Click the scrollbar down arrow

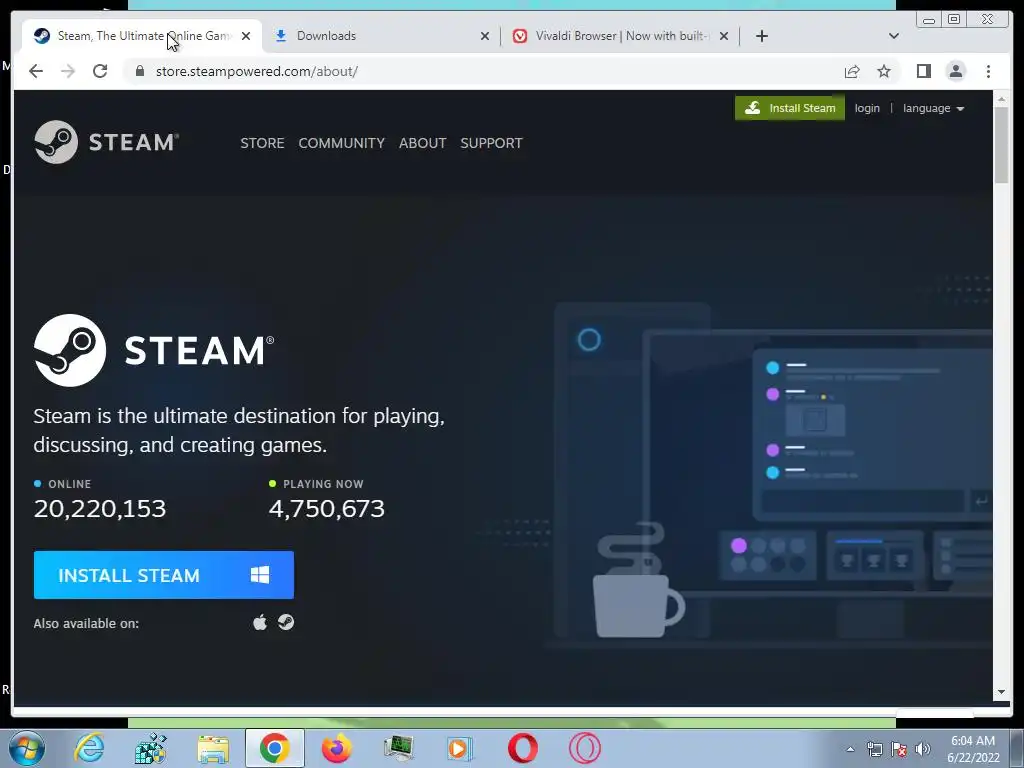tap(1001, 692)
